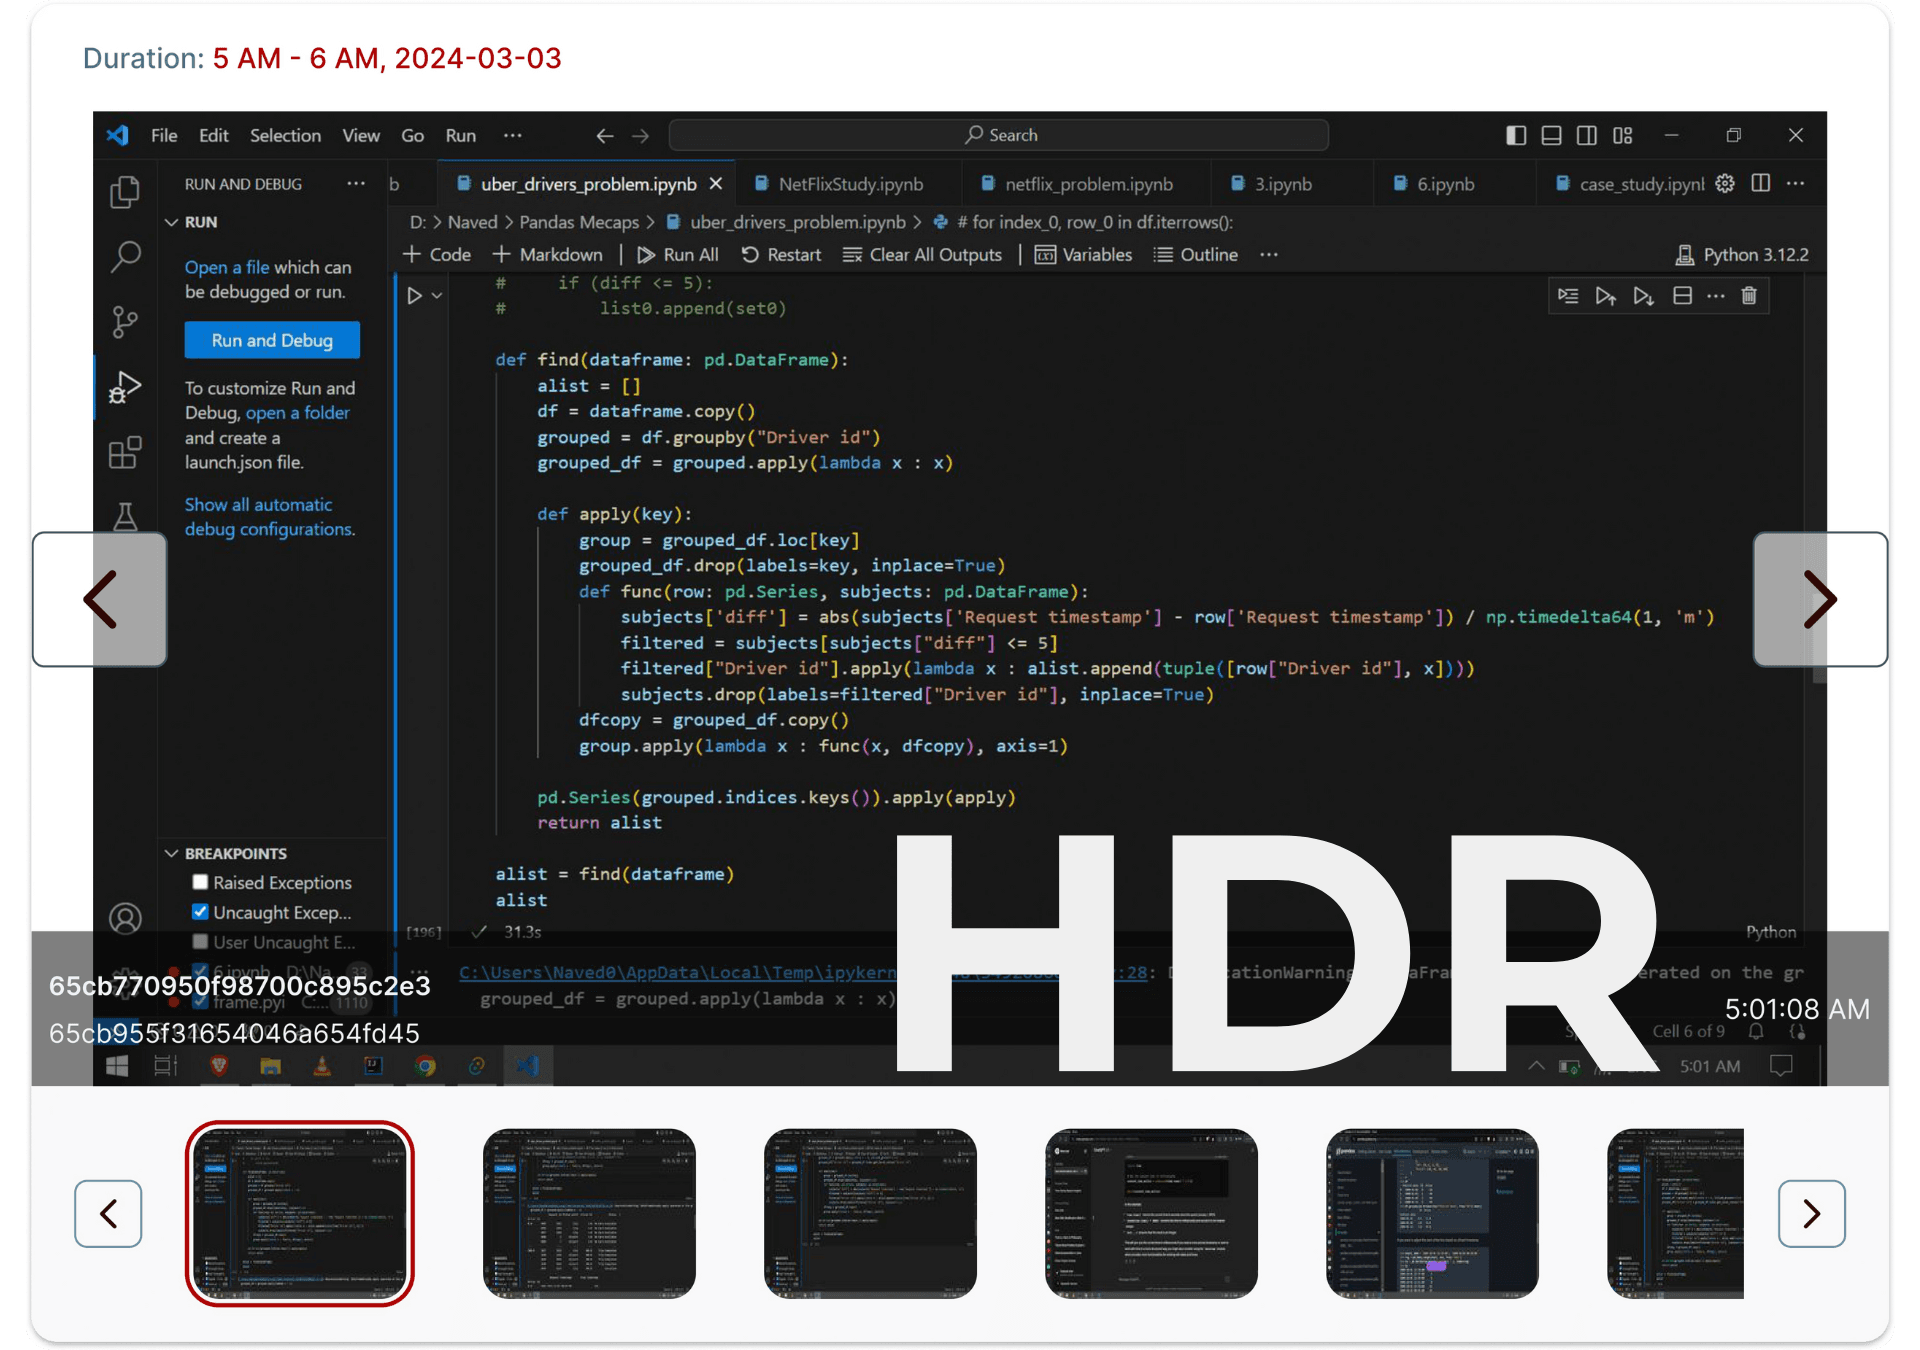The image size is (1920, 1350).
Task: Open the Accounts icon in activity bar
Action: point(125,918)
